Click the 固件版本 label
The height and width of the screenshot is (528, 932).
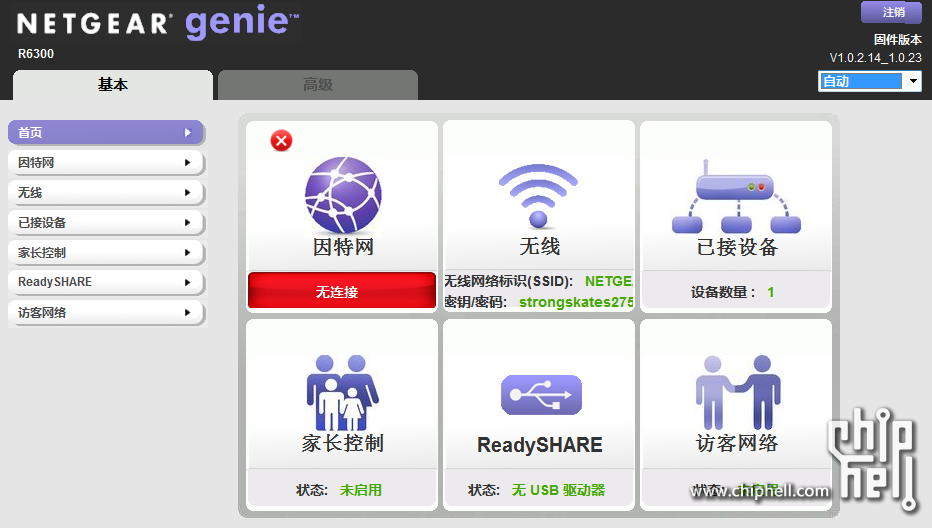tap(898, 39)
